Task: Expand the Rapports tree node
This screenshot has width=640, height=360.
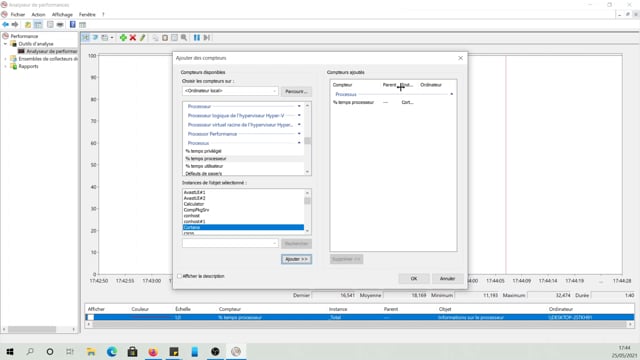Action: 6,66
